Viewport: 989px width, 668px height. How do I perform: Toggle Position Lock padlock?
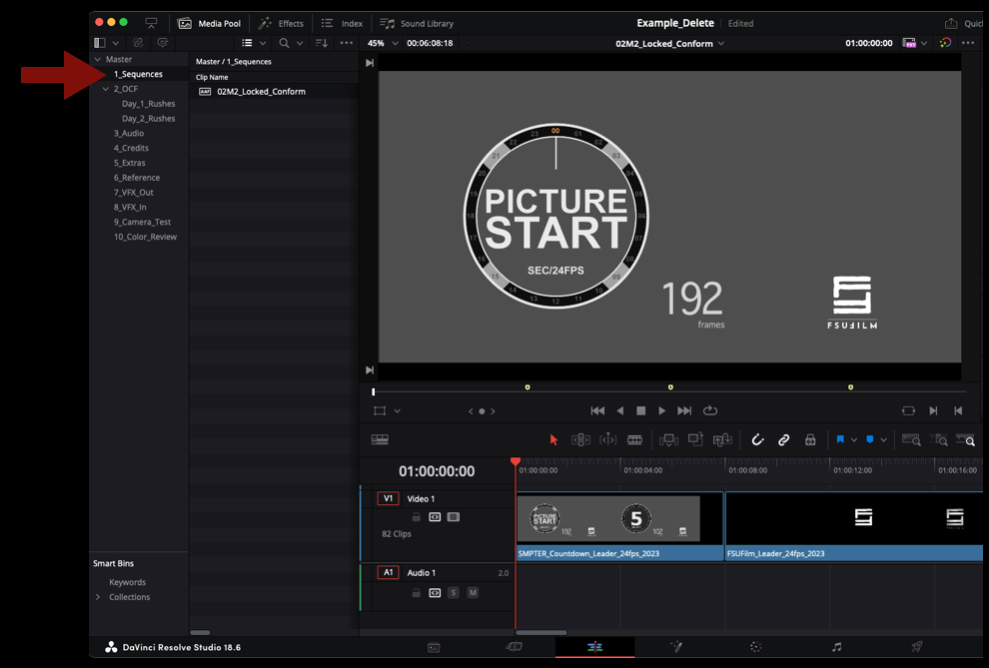coord(810,440)
